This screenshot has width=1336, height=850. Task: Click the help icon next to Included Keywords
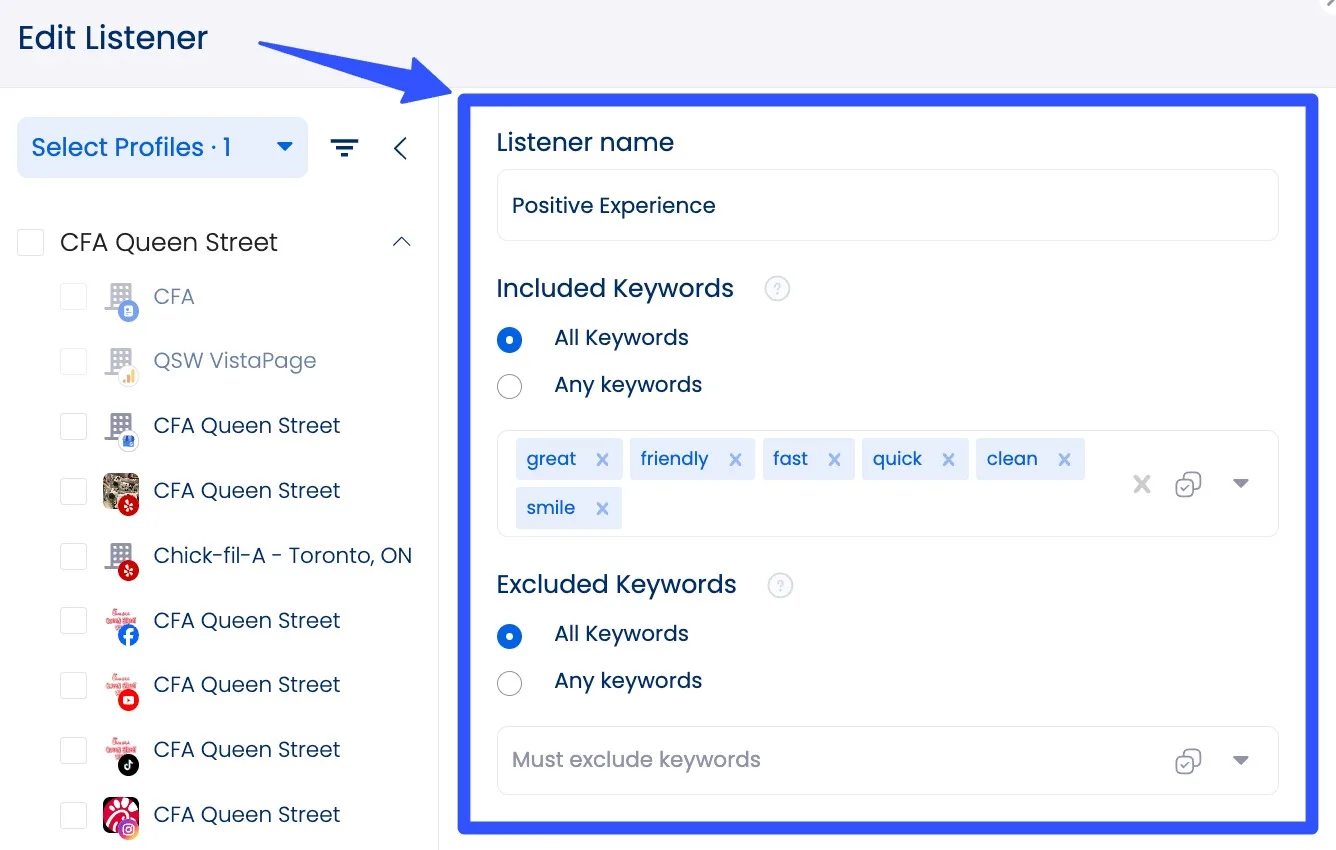pyautogui.click(x=777, y=288)
